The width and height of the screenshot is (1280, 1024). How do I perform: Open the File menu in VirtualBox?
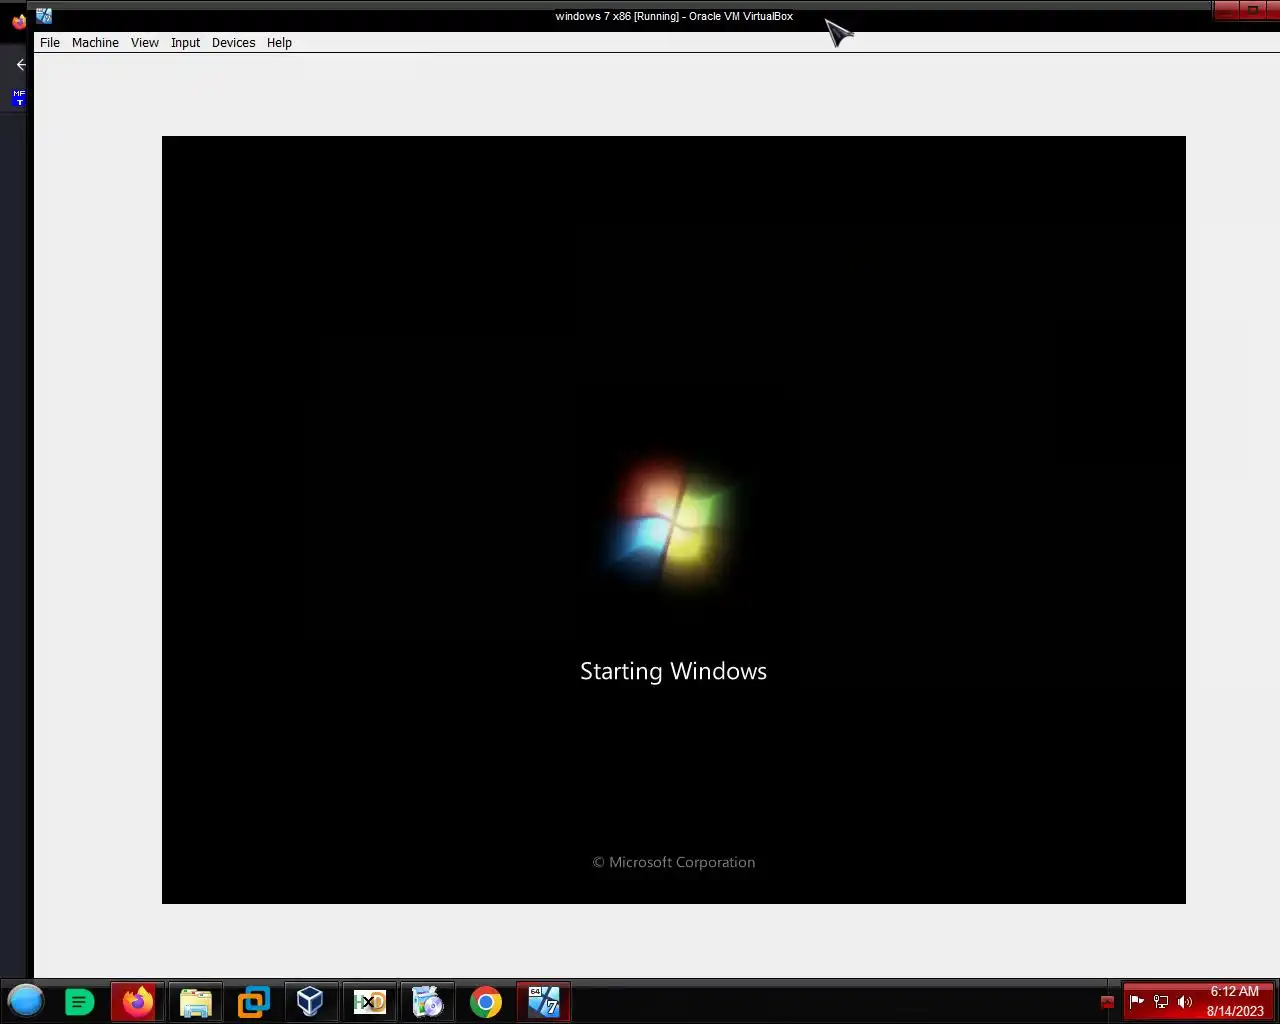(50, 43)
